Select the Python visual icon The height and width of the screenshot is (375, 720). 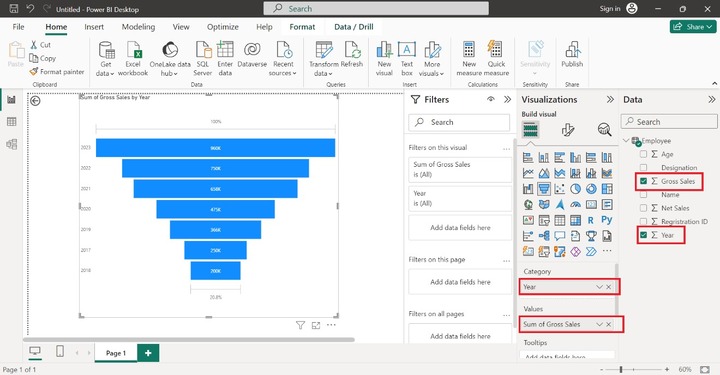click(607, 220)
